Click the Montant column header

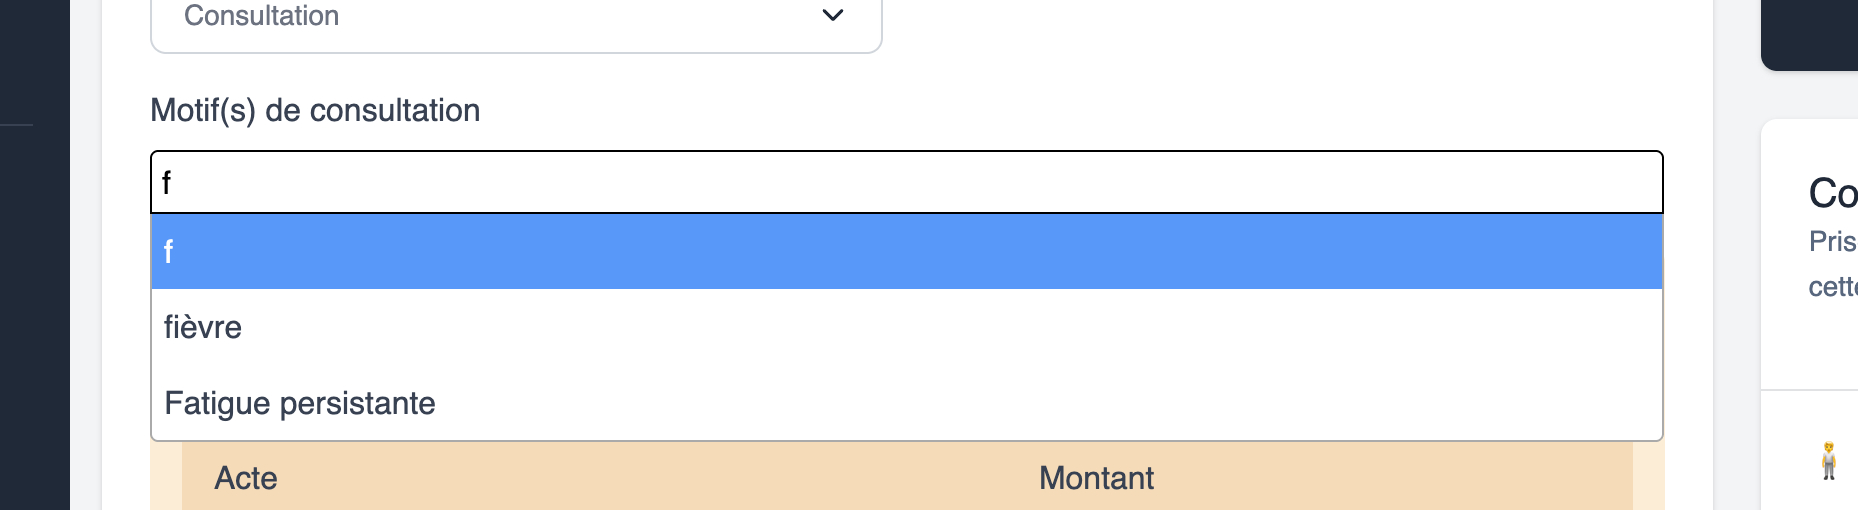point(1096,478)
